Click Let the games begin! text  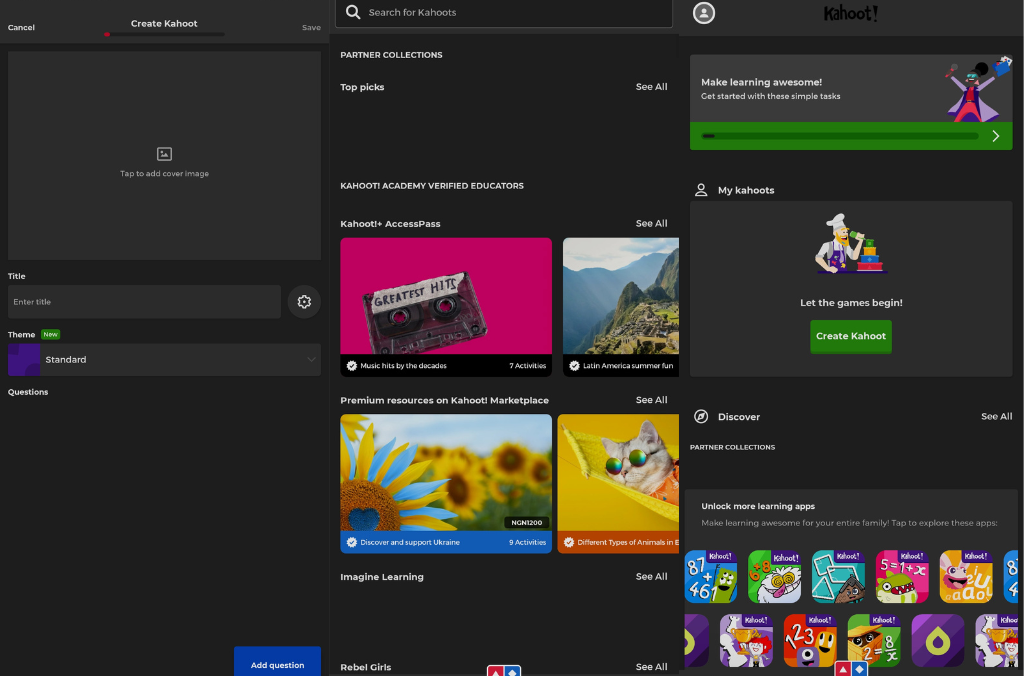click(x=851, y=302)
